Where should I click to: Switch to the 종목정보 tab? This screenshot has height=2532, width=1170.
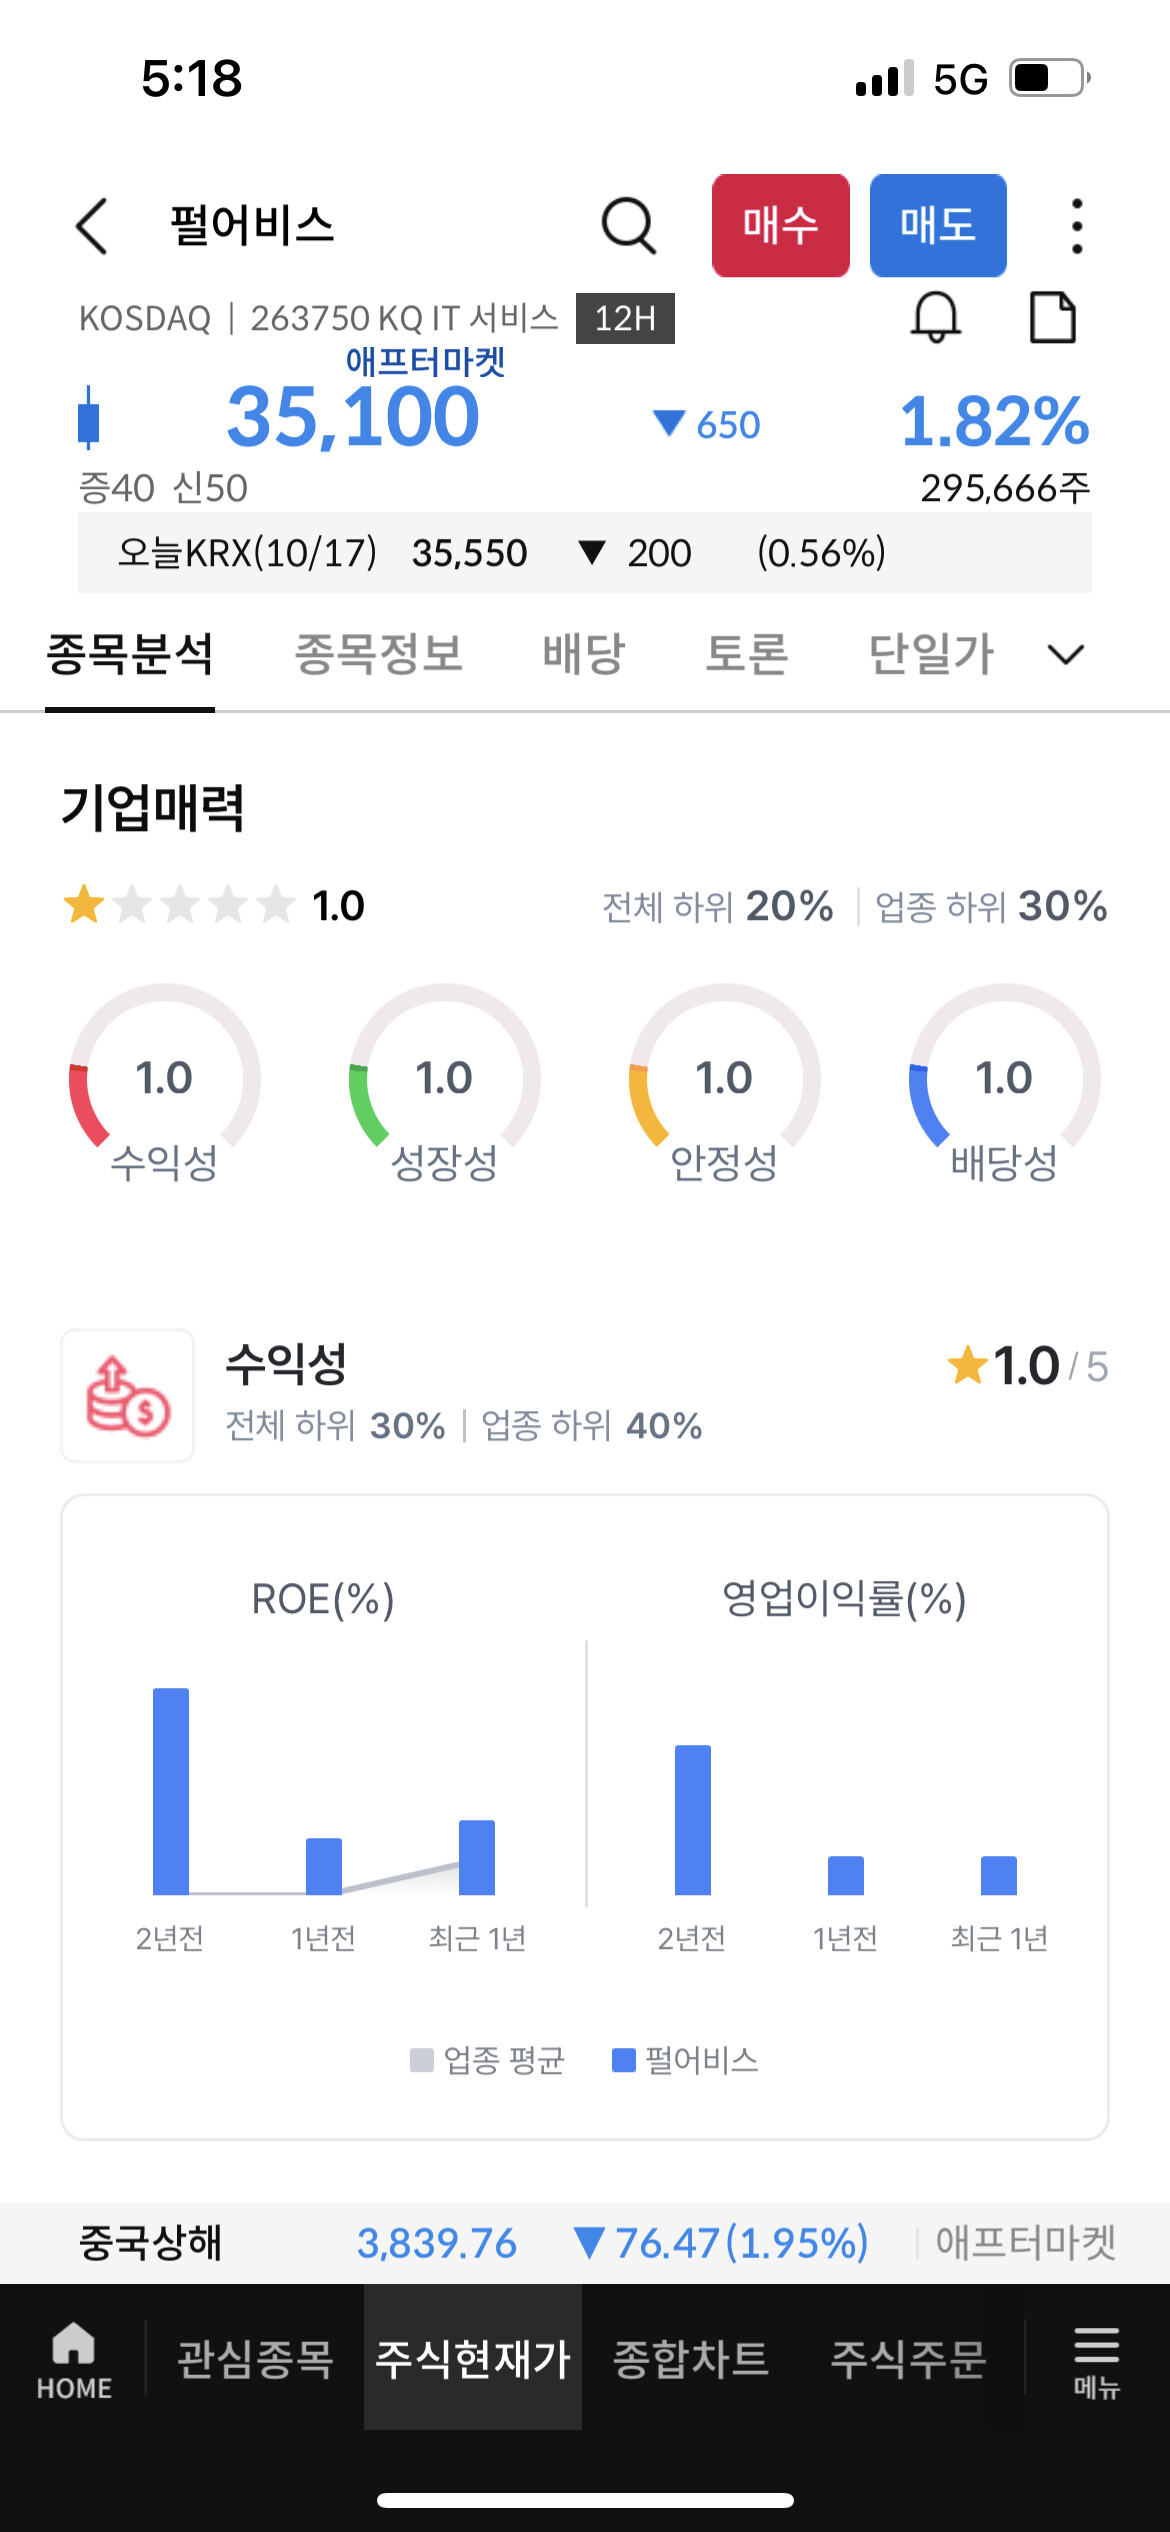coord(379,654)
